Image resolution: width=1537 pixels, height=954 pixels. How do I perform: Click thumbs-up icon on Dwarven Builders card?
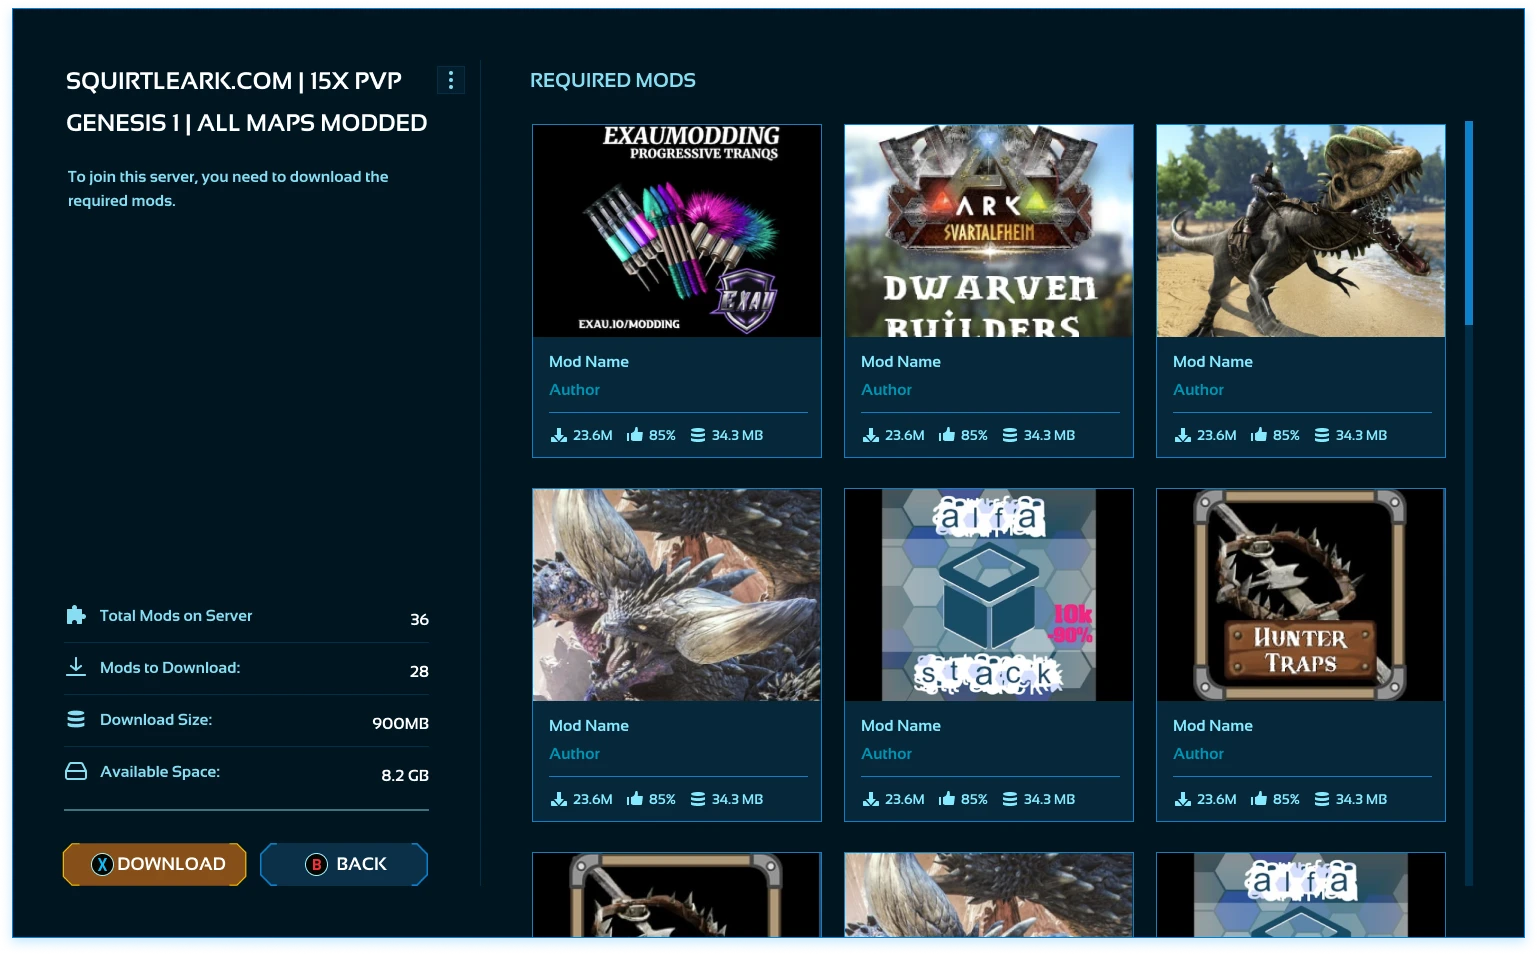coord(947,435)
